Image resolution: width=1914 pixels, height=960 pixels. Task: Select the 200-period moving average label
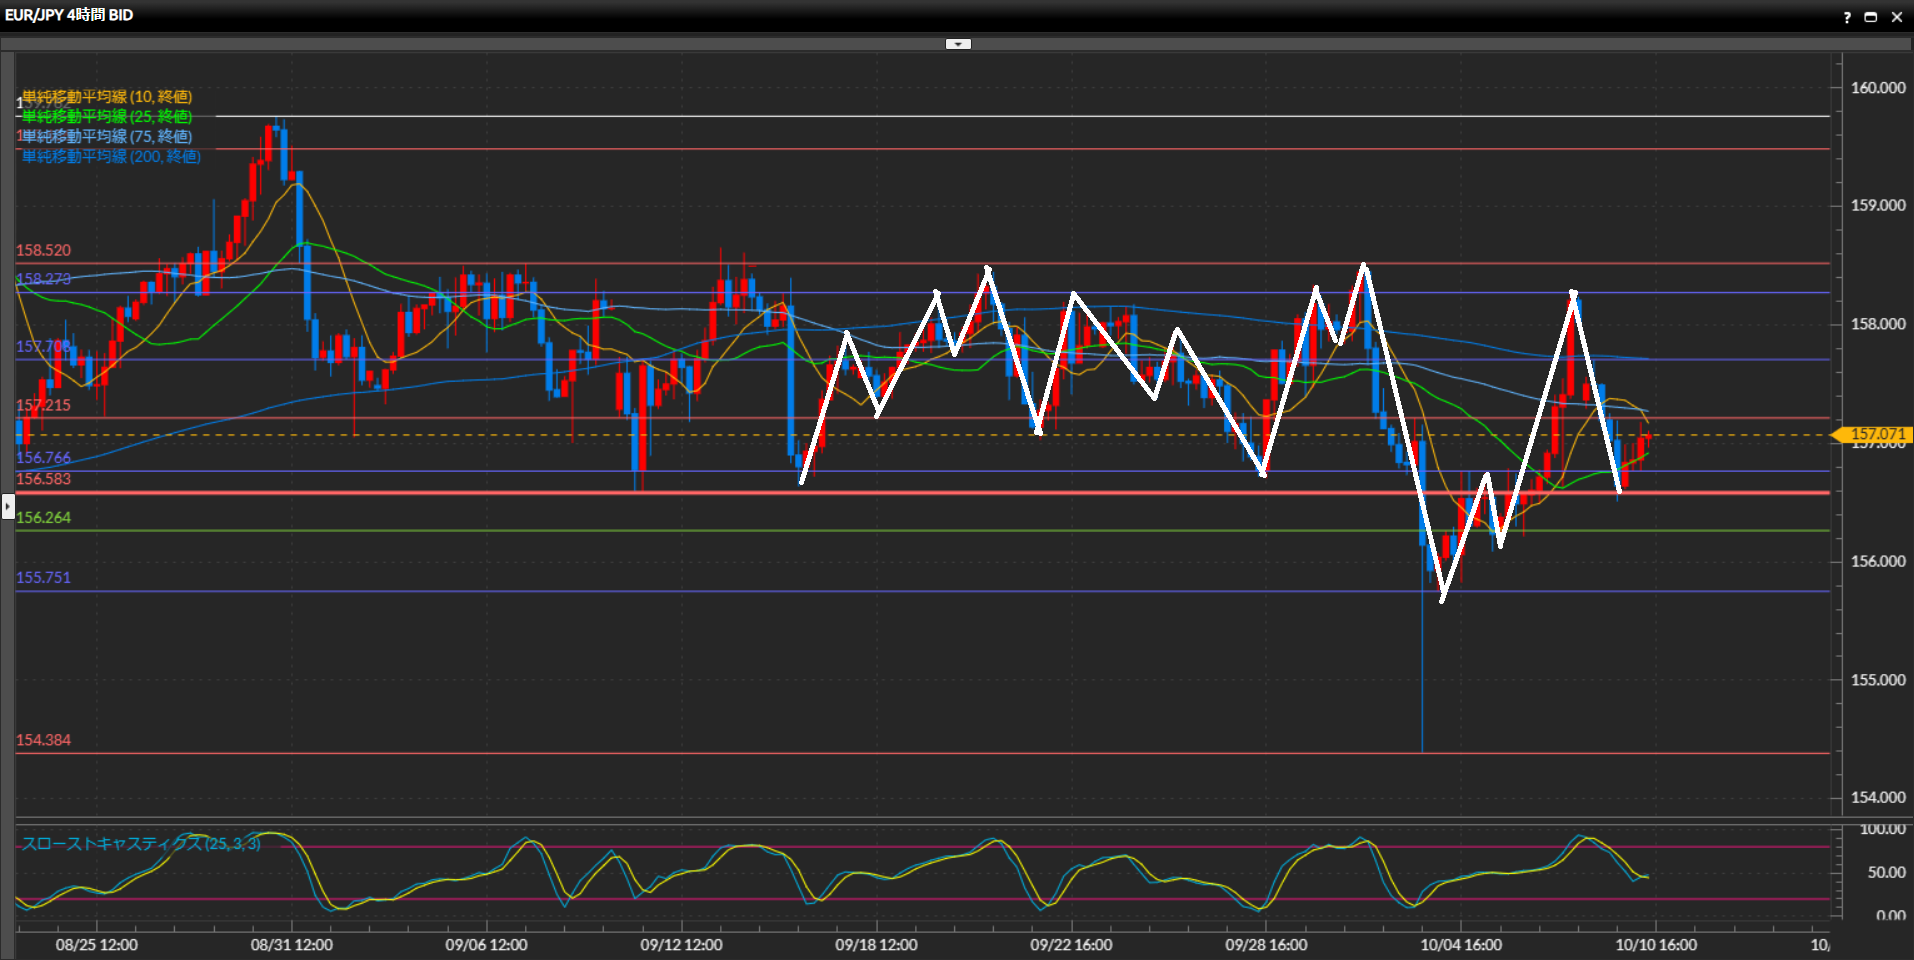click(111, 157)
